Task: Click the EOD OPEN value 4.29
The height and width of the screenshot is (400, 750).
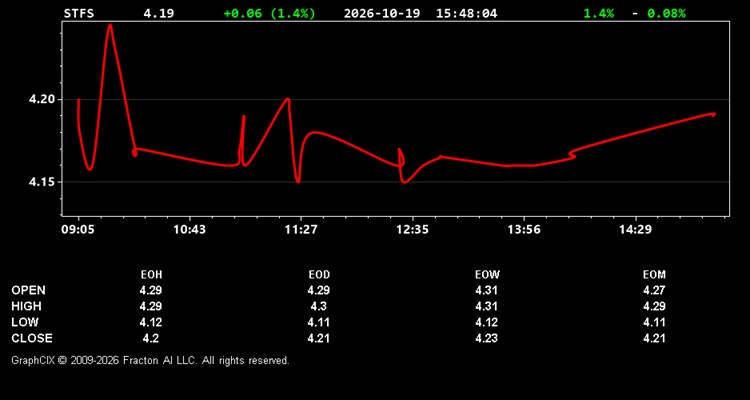Action: point(319,290)
